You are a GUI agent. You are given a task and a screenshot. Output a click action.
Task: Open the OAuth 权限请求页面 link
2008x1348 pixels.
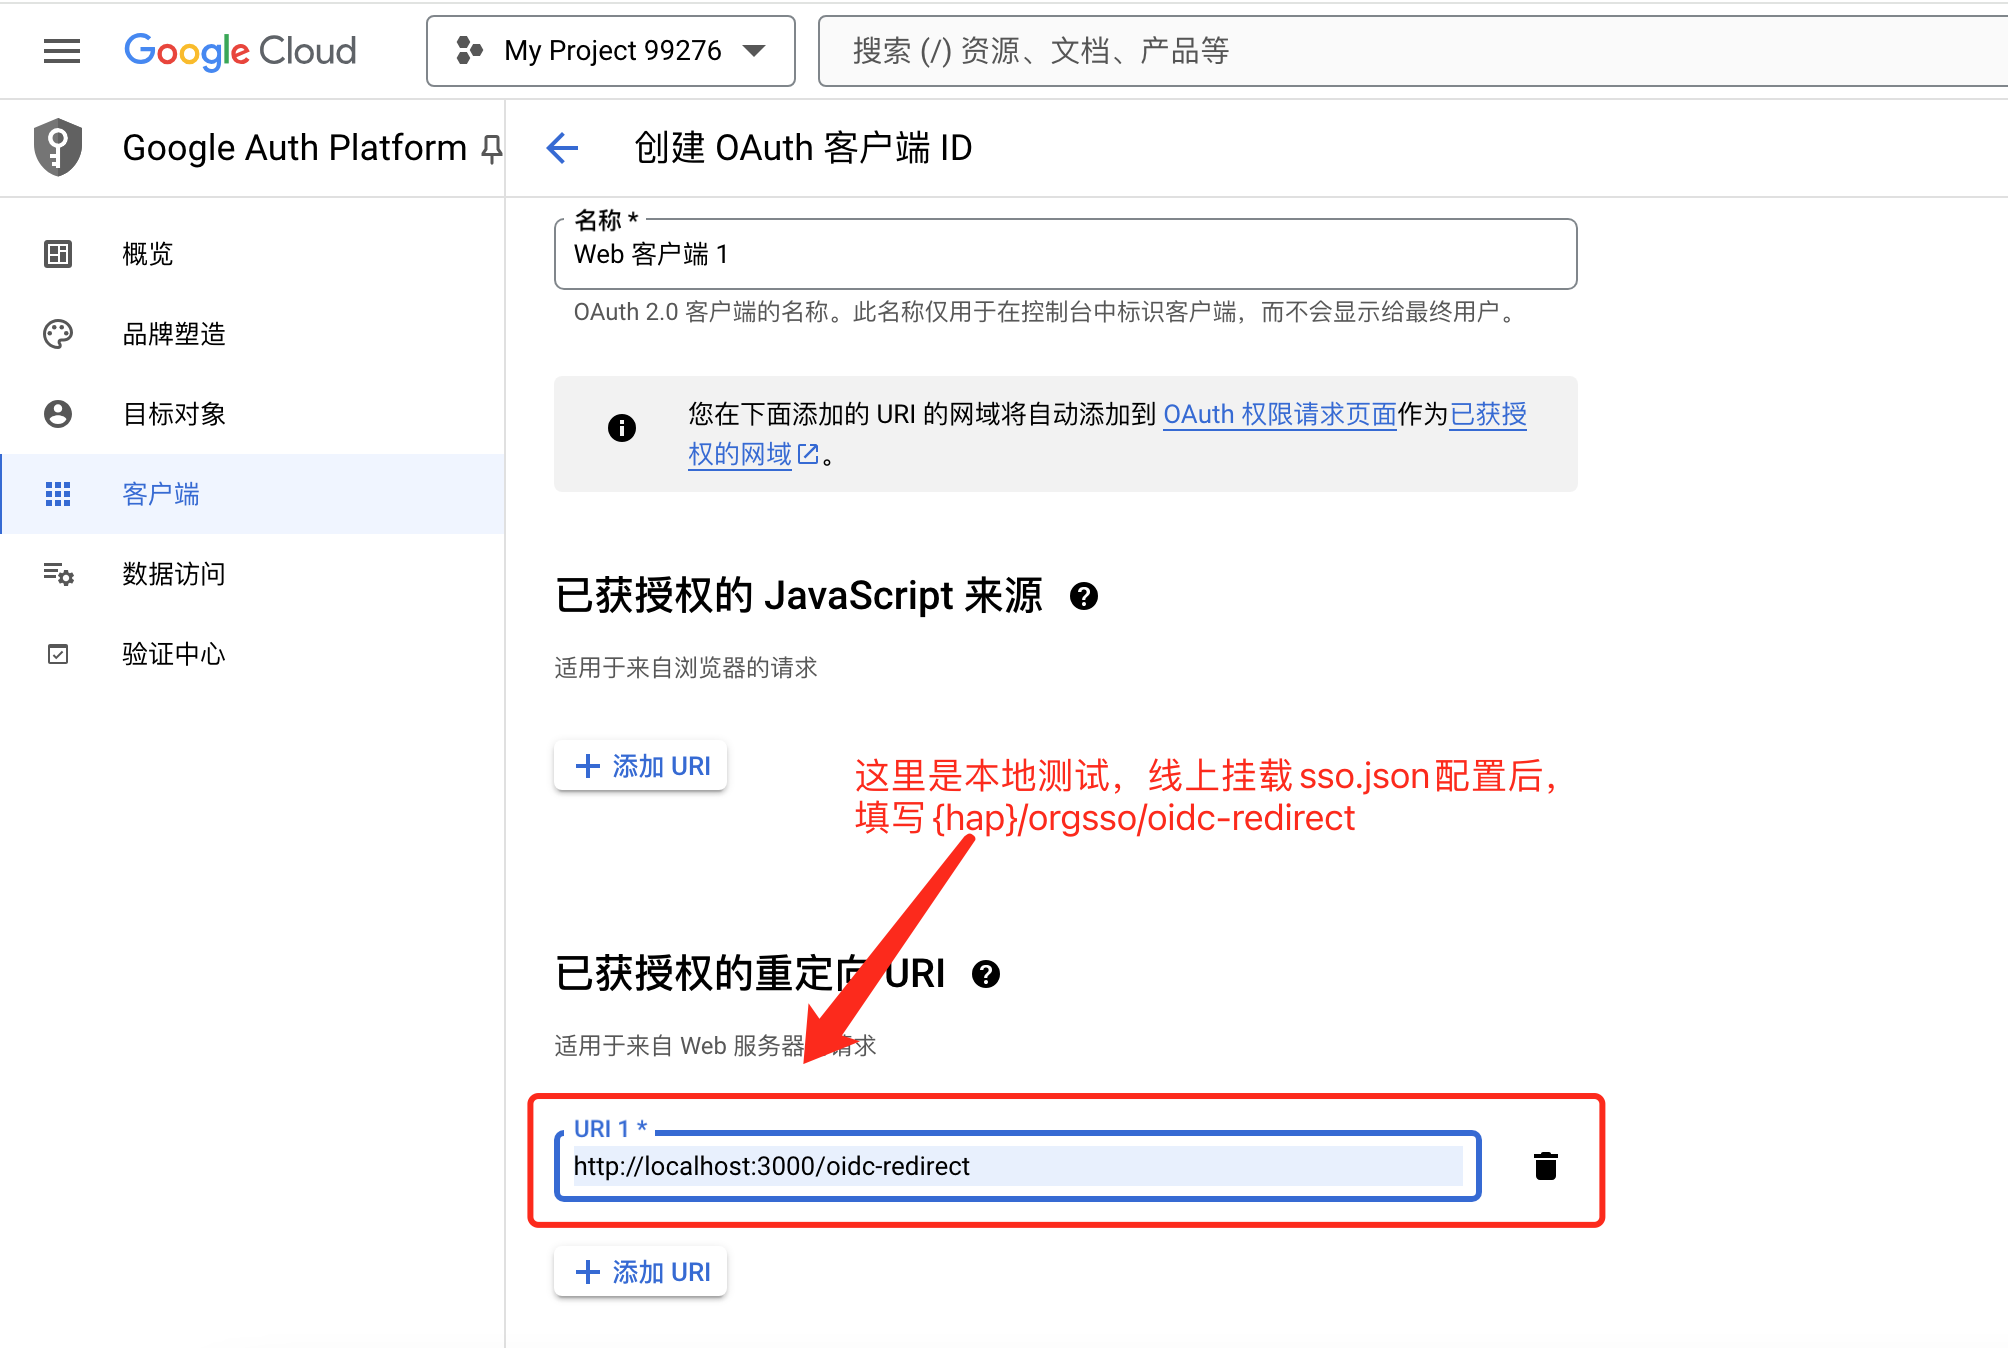point(1280,414)
